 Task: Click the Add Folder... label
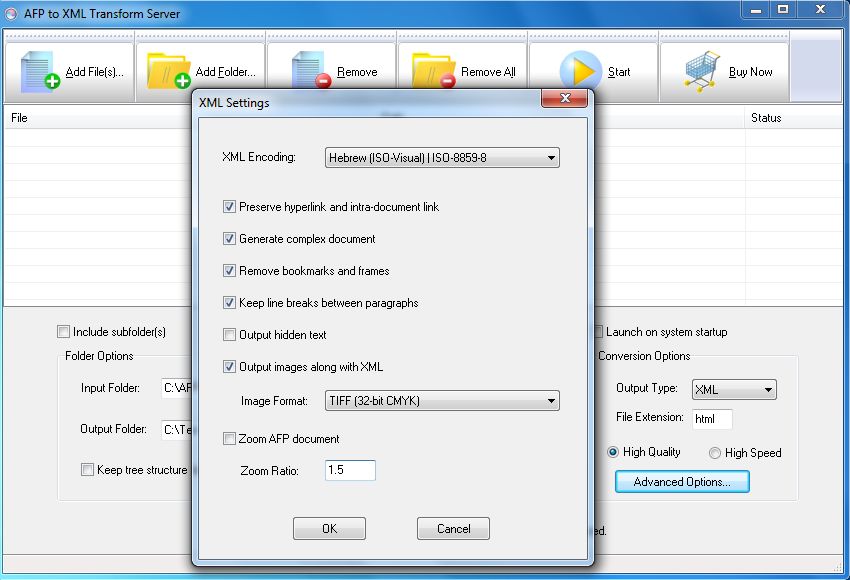(226, 72)
